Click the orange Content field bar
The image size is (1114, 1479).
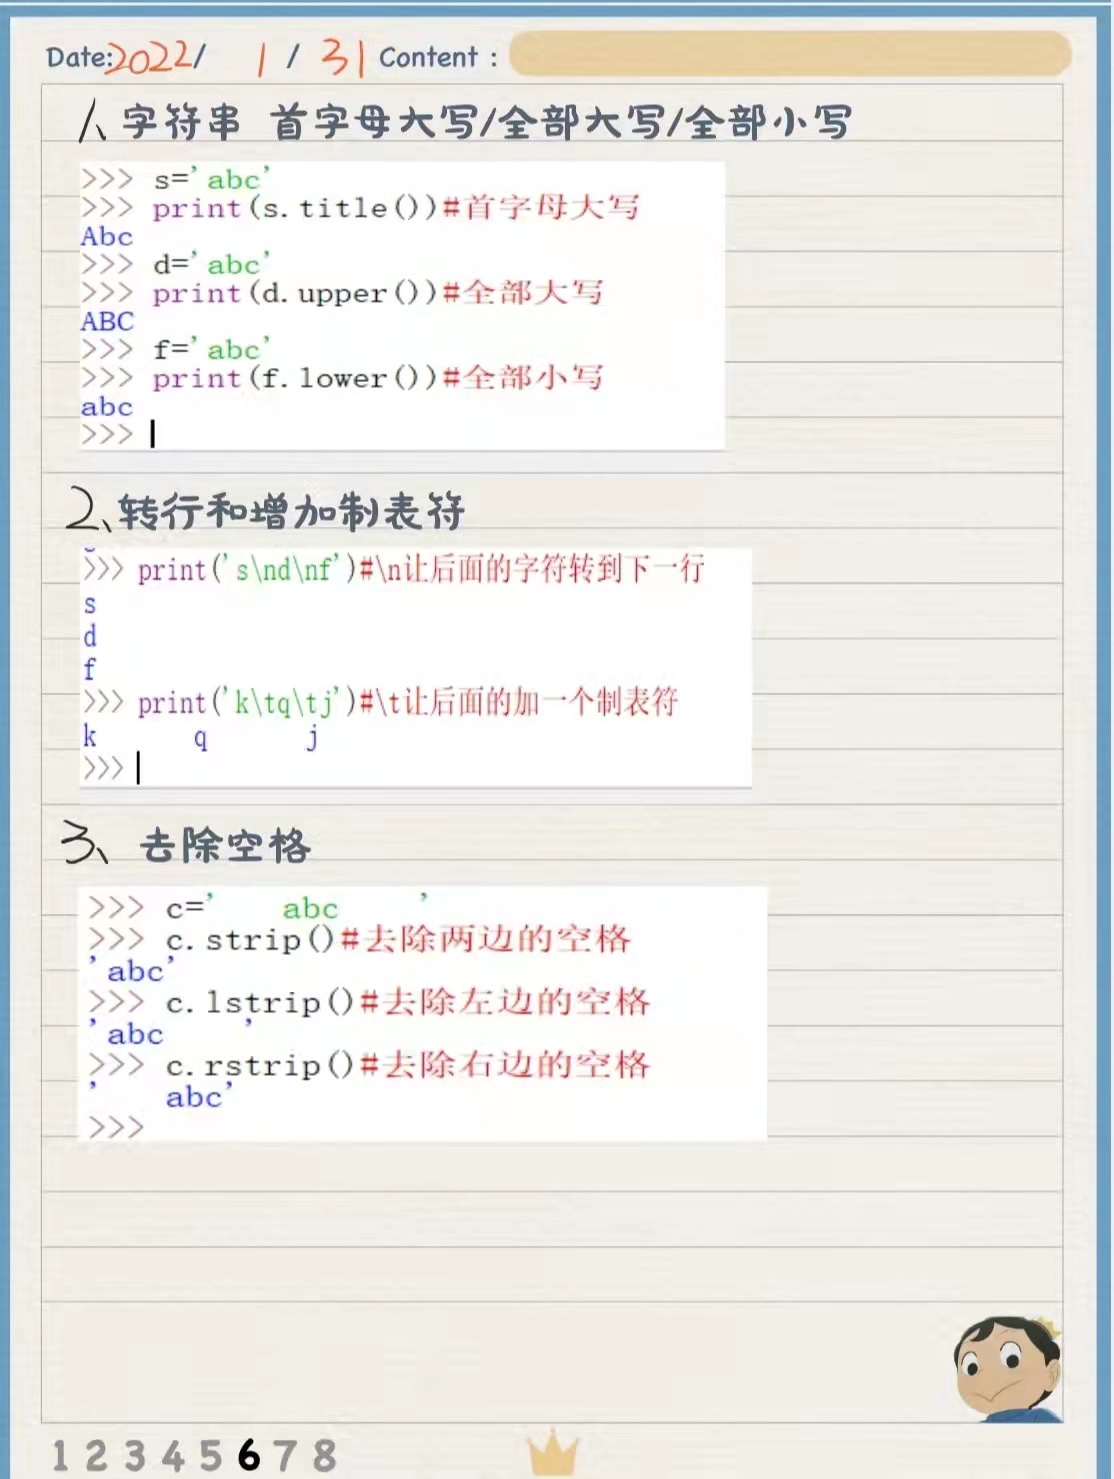(x=790, y=54)
